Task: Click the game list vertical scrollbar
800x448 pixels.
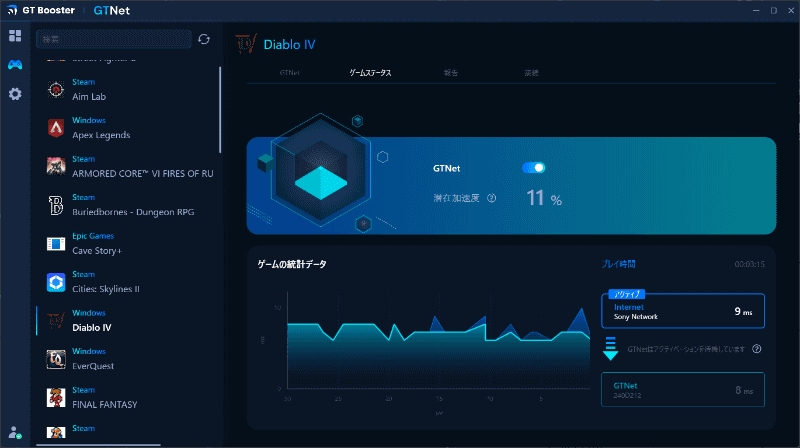Action: pyautogui.click(x=220, y=110)
